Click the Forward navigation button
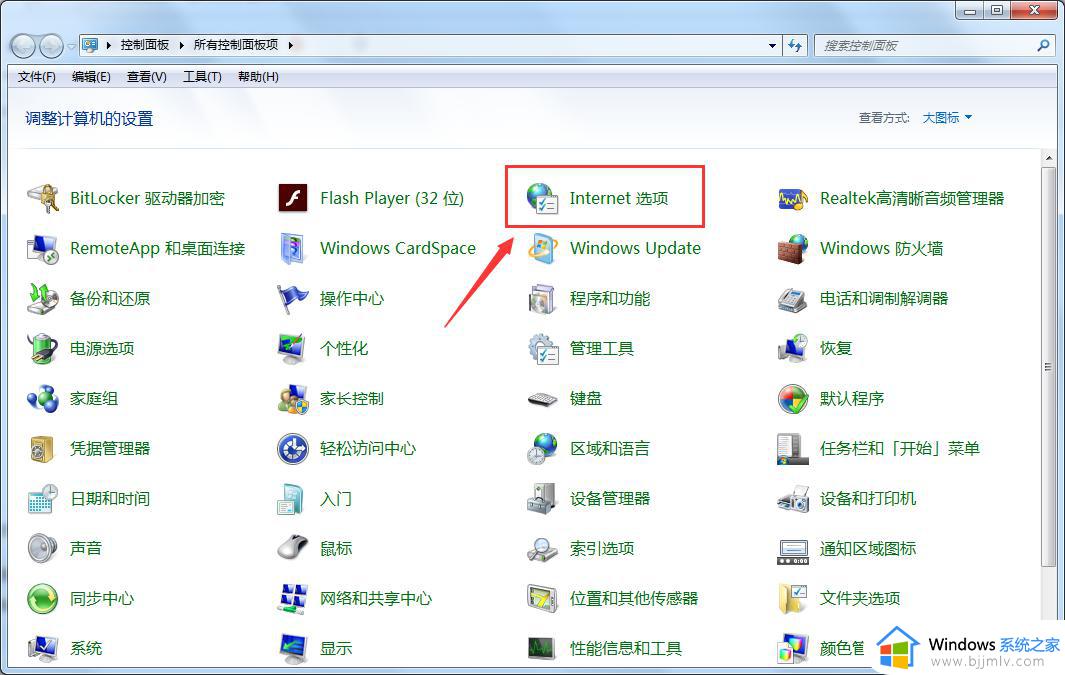1065x675 pixels. point(51,46)
